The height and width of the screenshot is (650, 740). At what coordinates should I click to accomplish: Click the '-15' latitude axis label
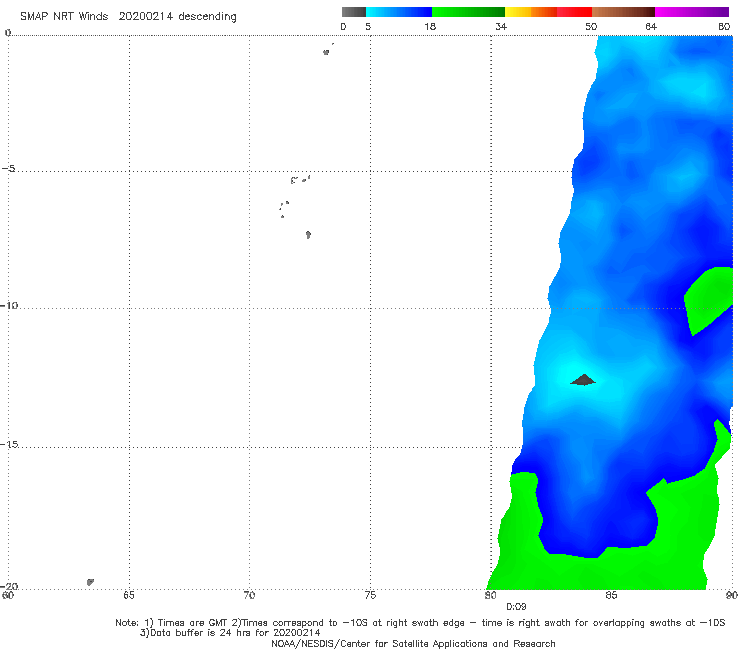(9, 444)
